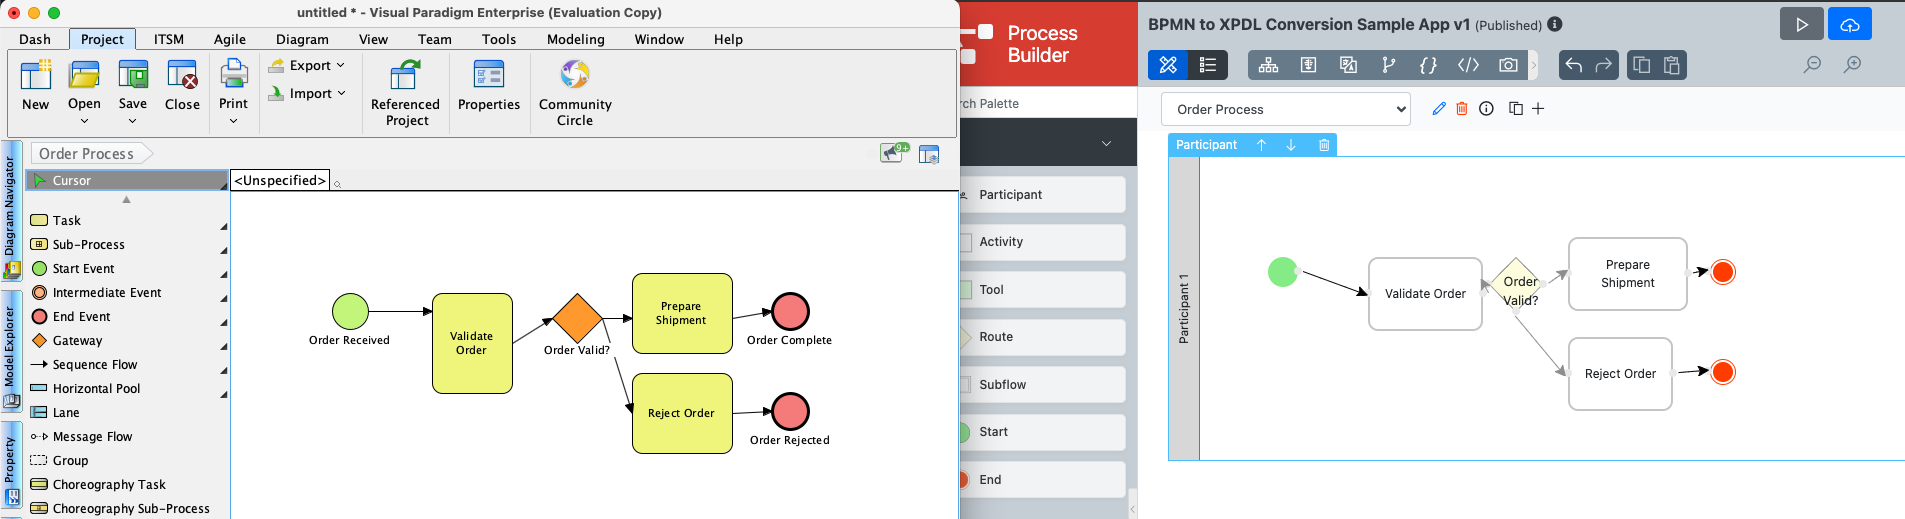Open the Diagram menu tab
1905x519 pixels.
pyautogui.click(x=302, y=39)
